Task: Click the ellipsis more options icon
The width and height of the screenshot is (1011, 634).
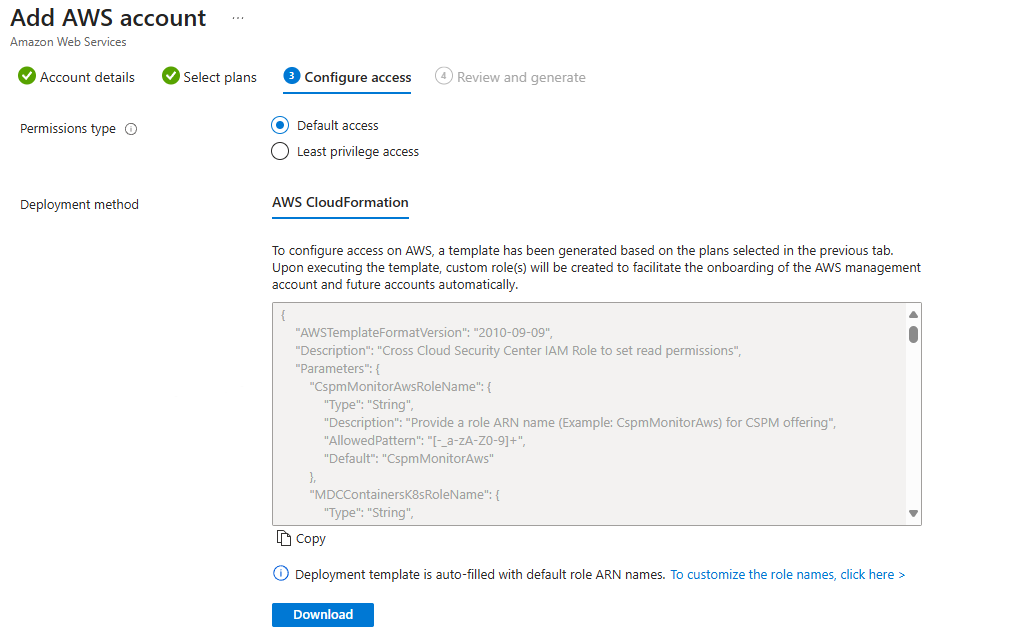Action: tap(238, 18)
